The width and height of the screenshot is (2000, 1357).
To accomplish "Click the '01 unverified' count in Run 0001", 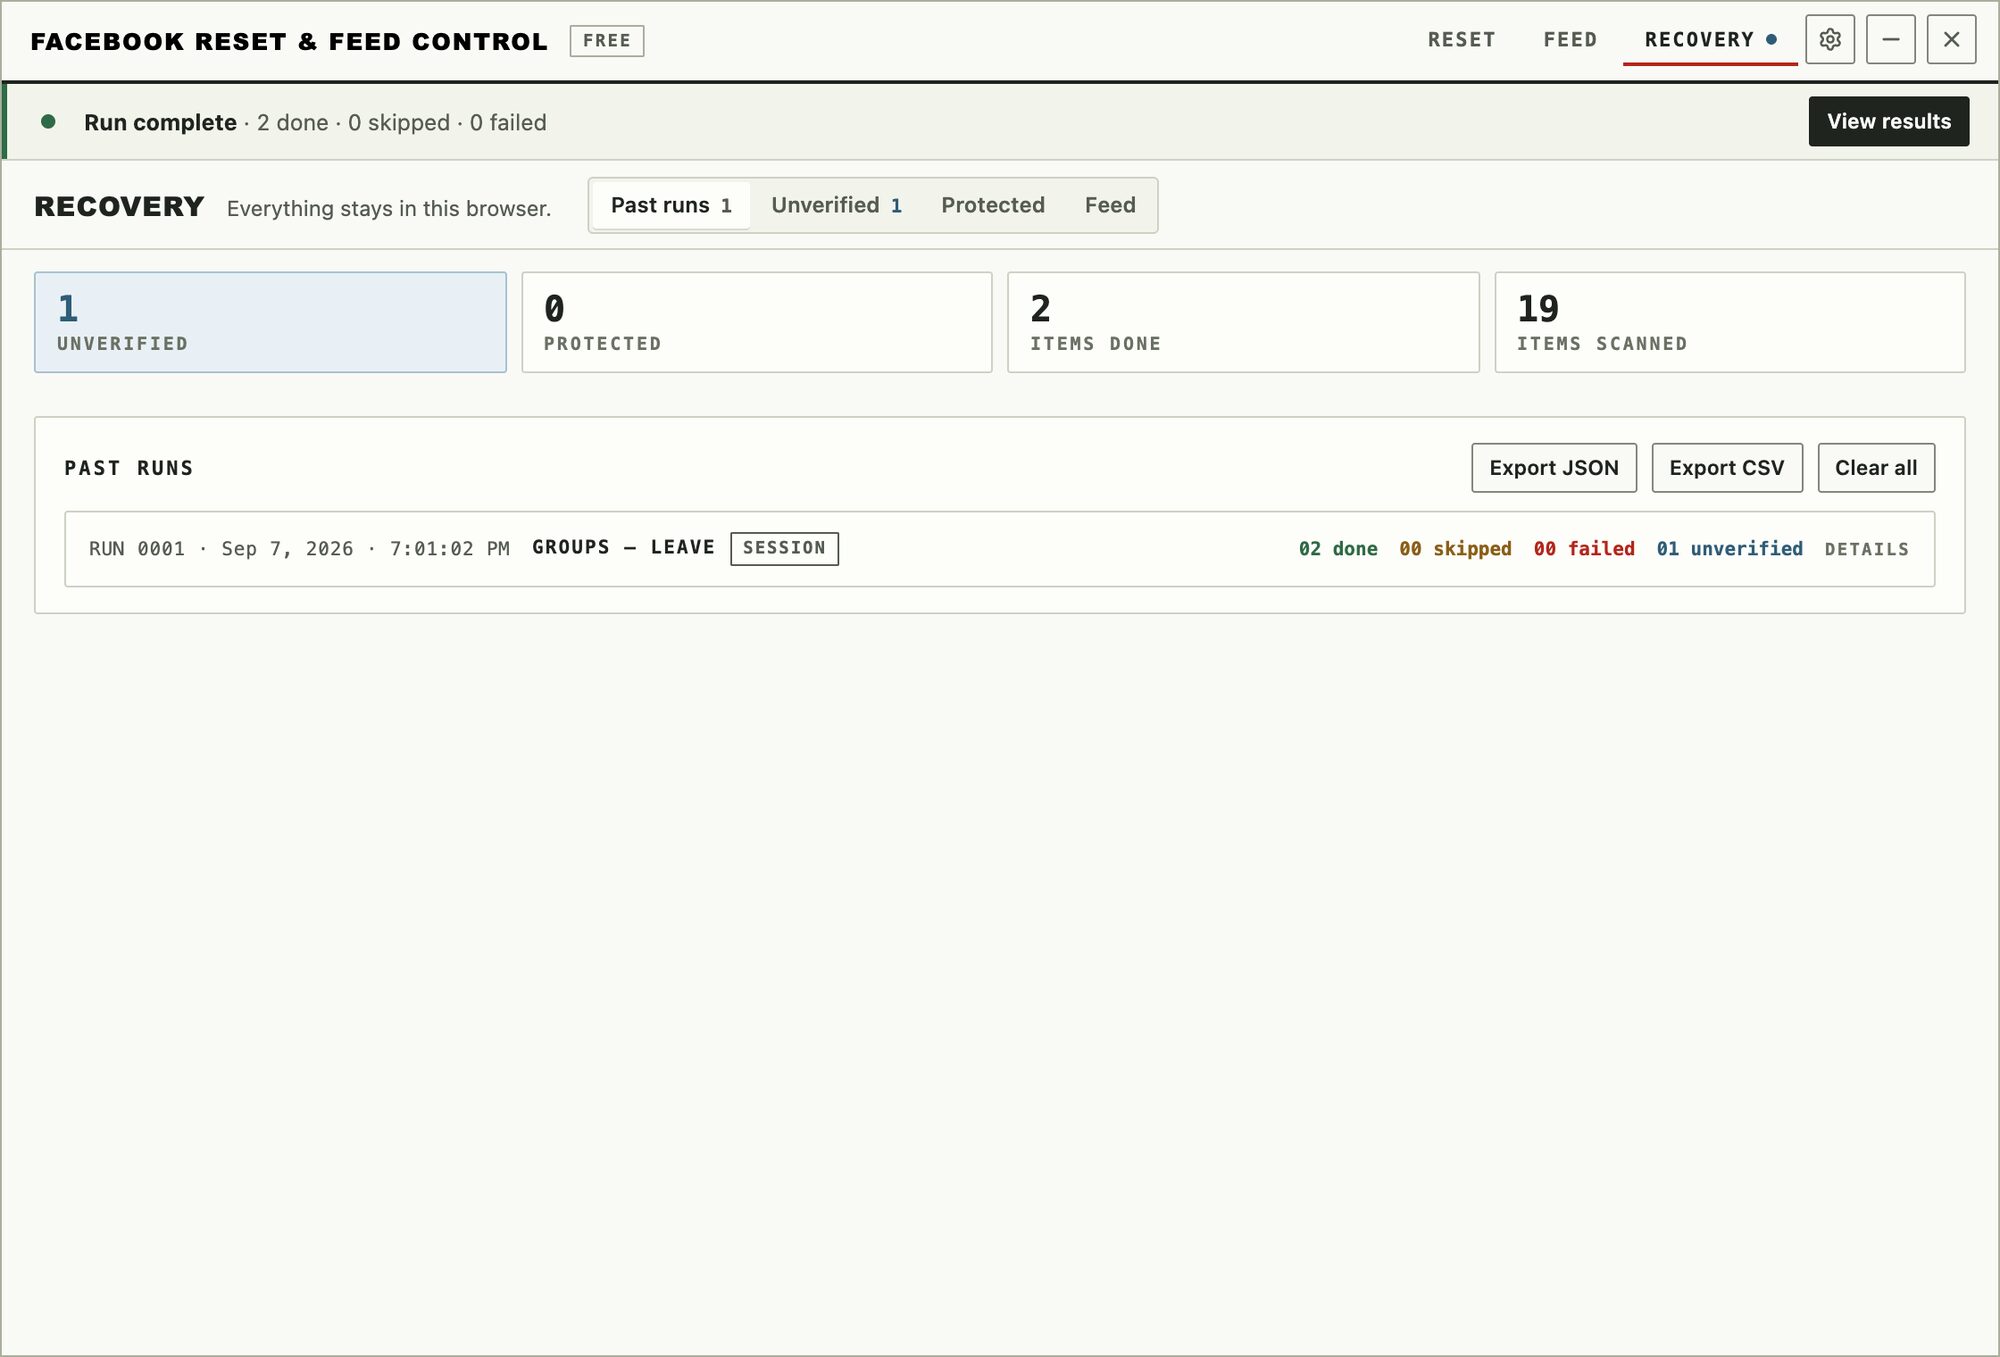I will pos(1729,549).
